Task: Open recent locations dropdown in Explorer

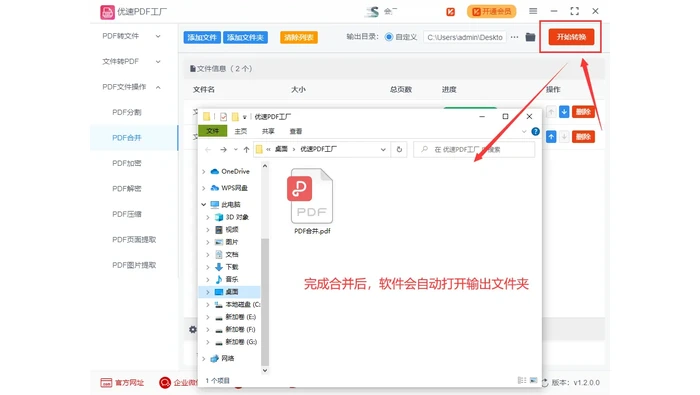Action: tap(235, 150)
